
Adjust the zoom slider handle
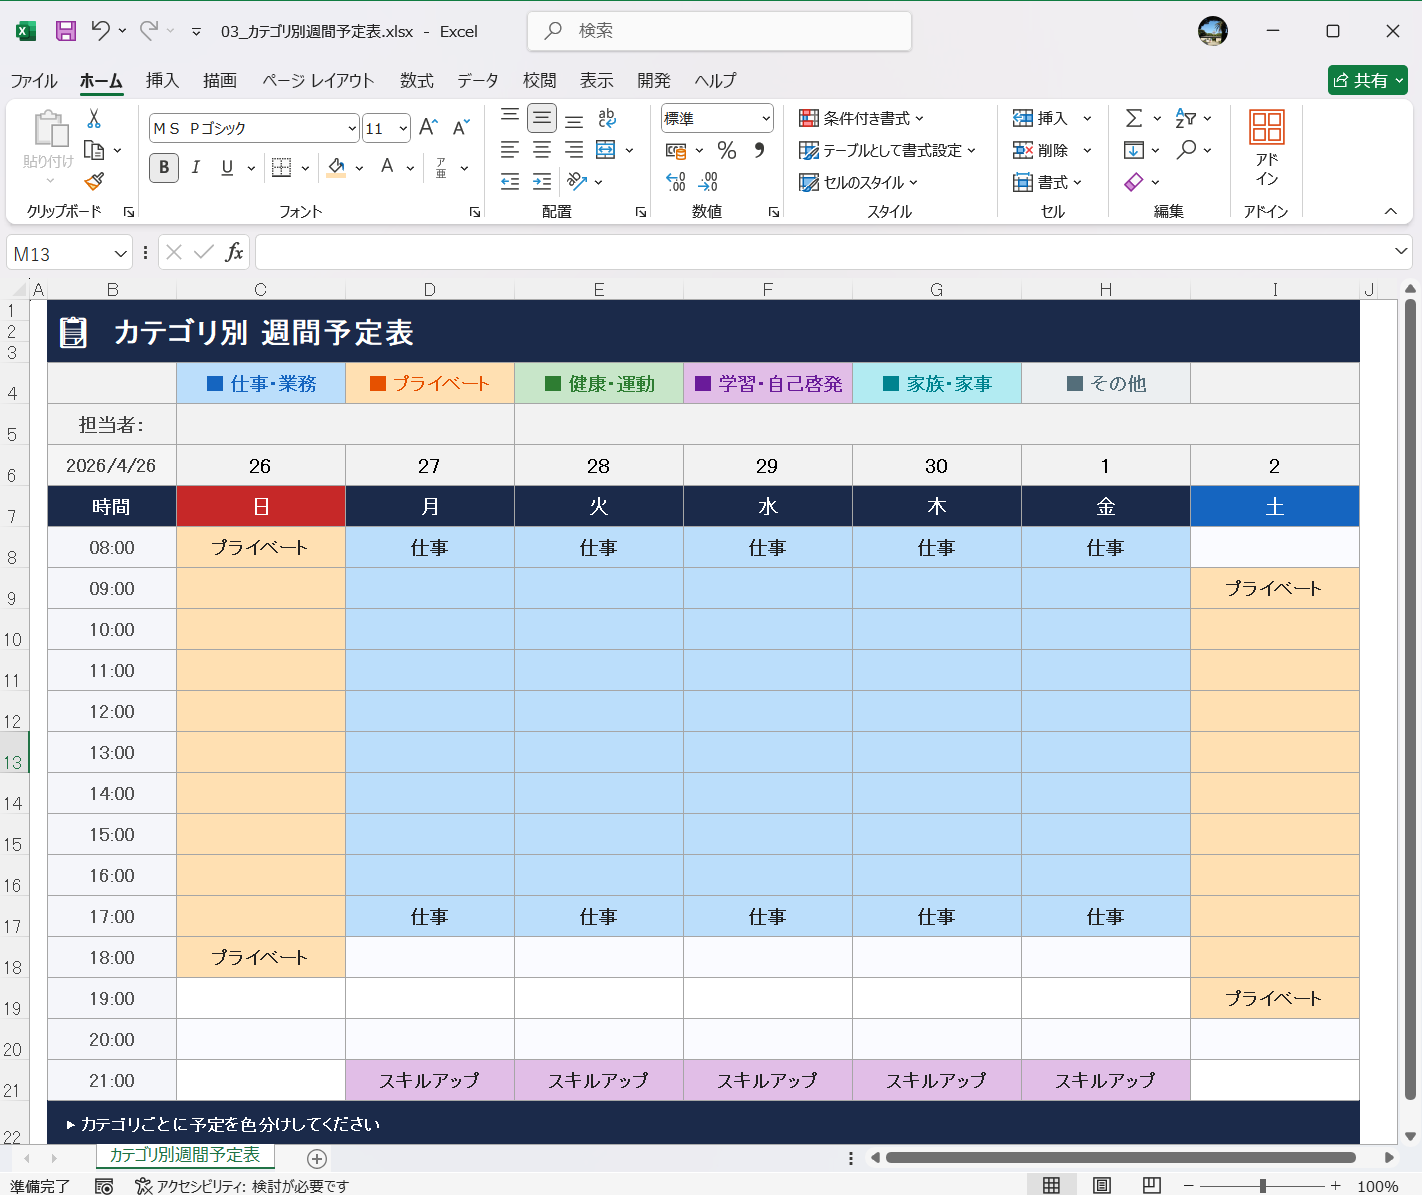tap(1263, 1185)
